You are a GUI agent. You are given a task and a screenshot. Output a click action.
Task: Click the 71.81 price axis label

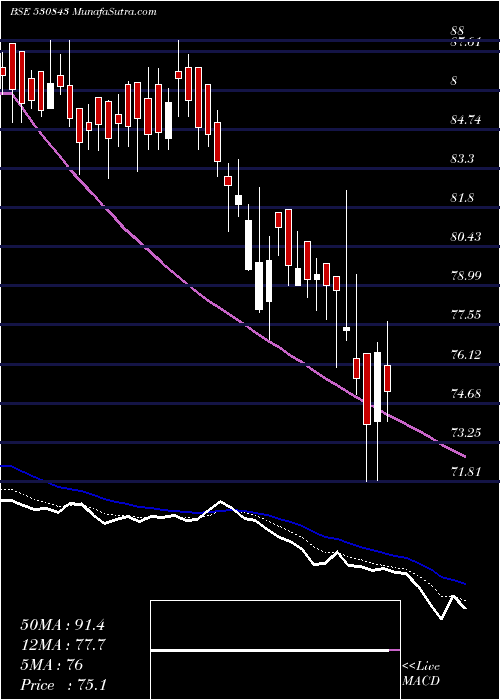466,471
